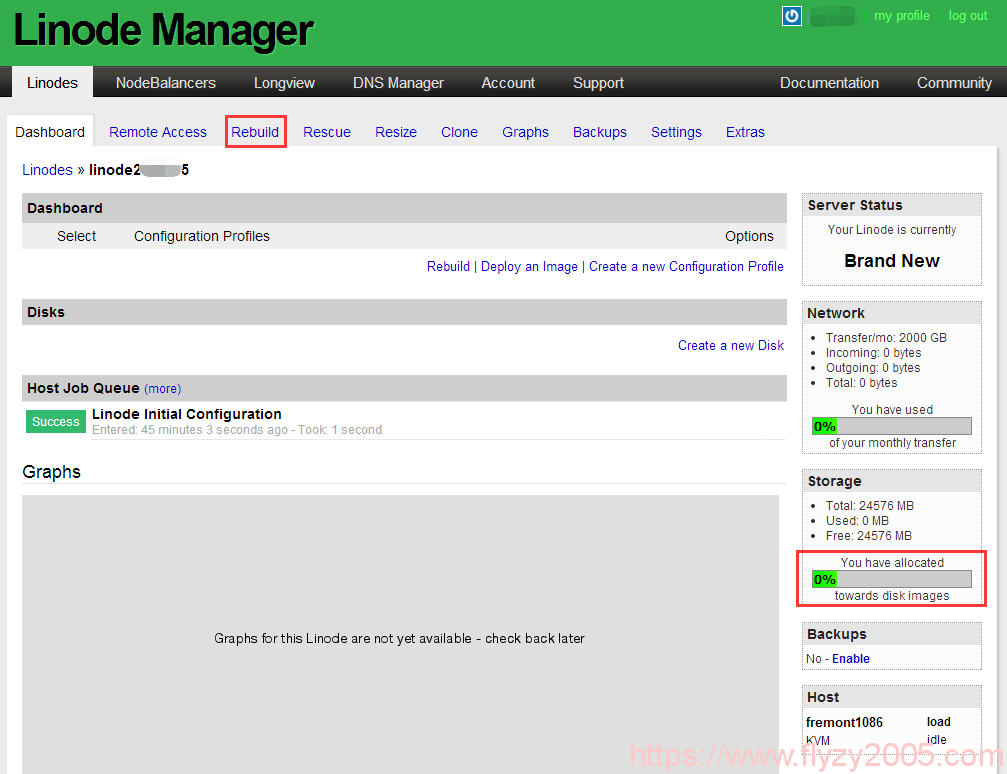Click Create a new Configuration Profile
Screen dimensions: 1007x774
(686, 267)
